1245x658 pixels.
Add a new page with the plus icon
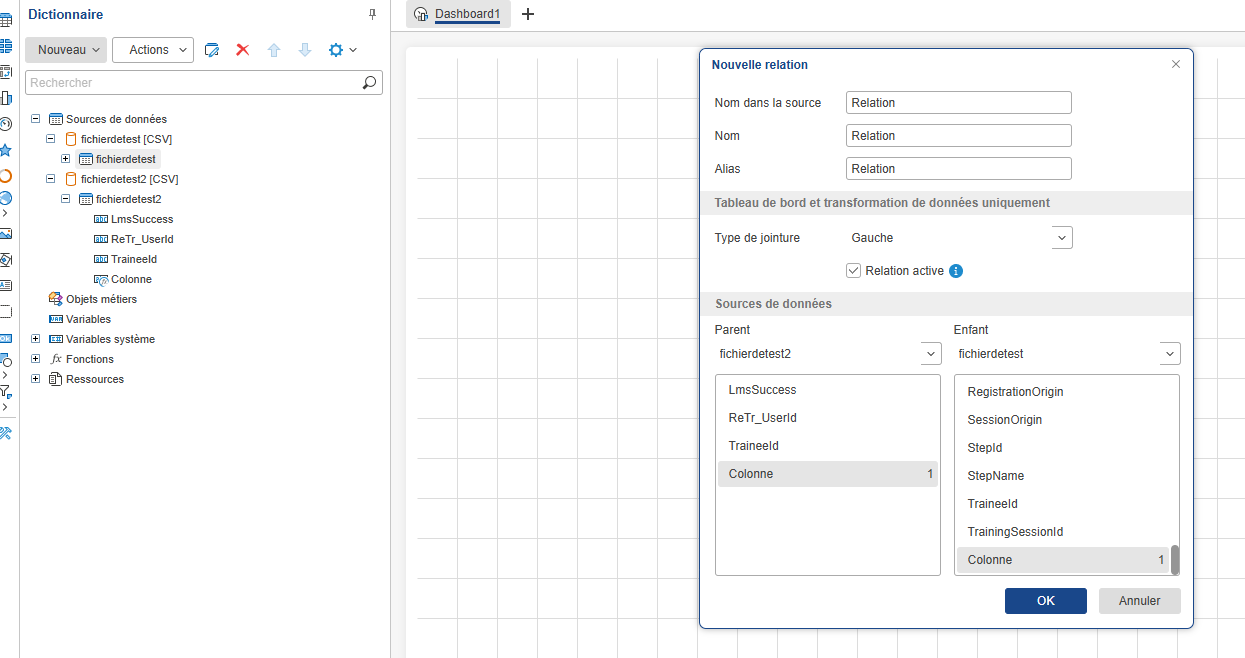(528, 14)
